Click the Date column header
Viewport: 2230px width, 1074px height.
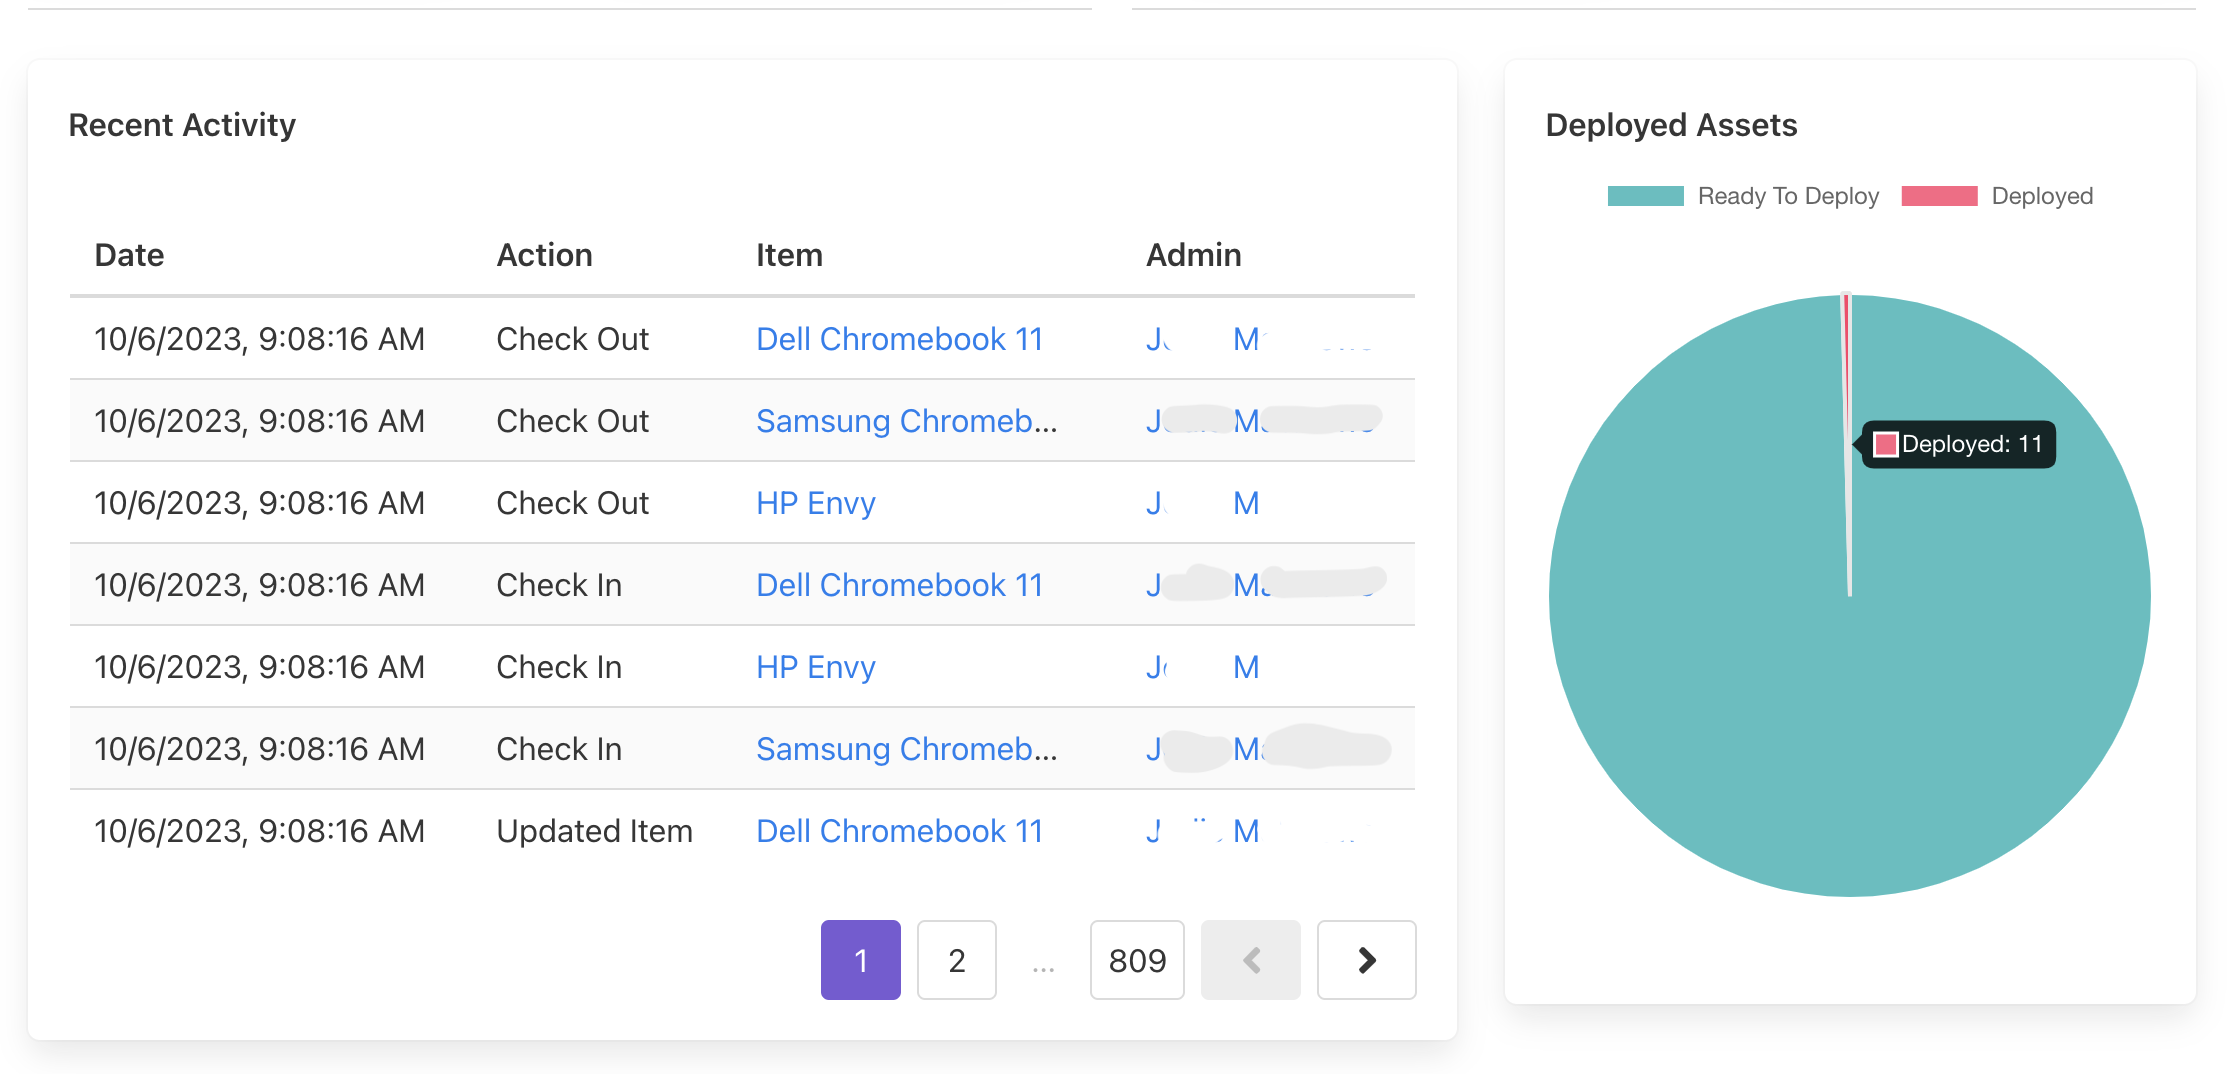click(x=129, y=255)
